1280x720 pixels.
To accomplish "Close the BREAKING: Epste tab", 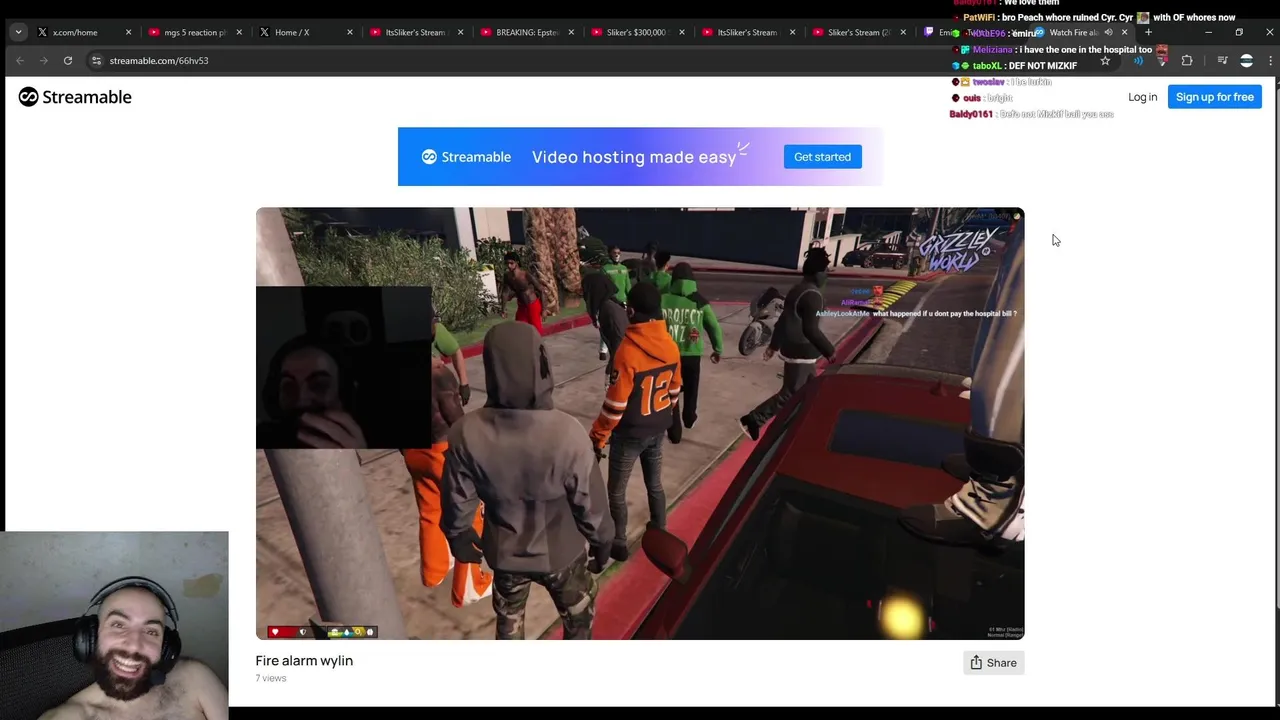I will [x=571, y=32].
